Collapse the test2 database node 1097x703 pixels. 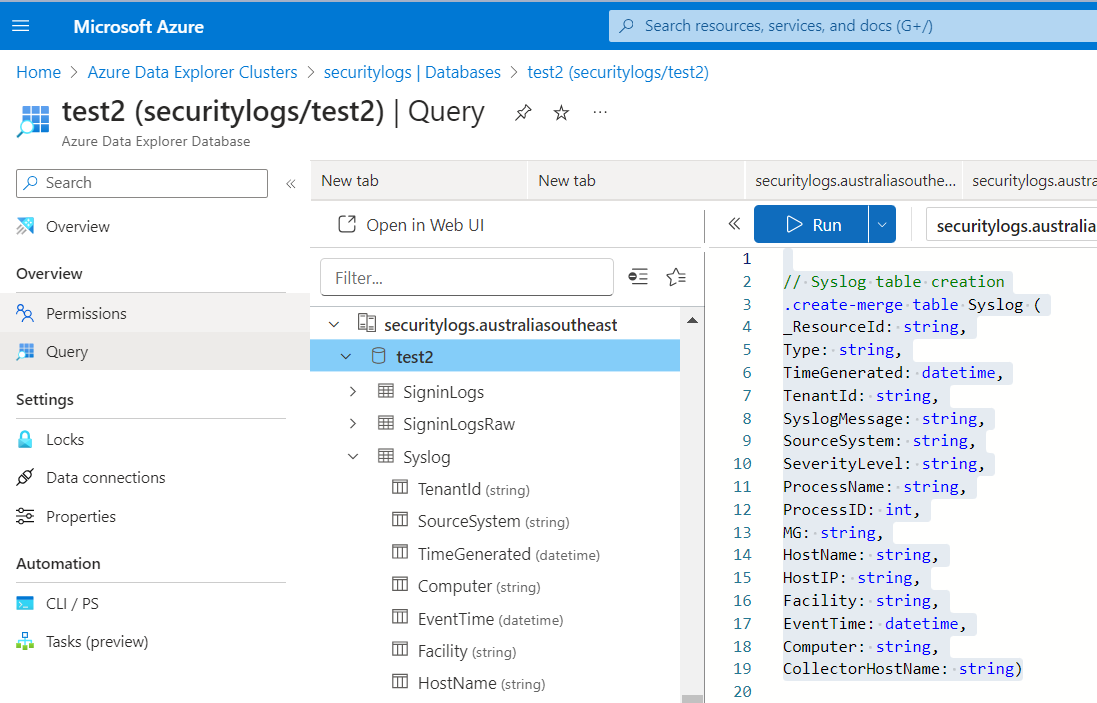[346, 357]
